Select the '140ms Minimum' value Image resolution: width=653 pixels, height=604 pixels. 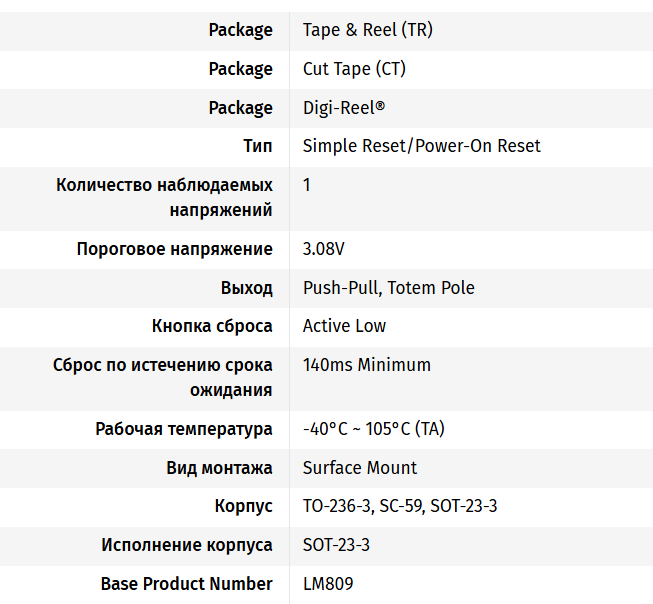[x=366, y=365]
